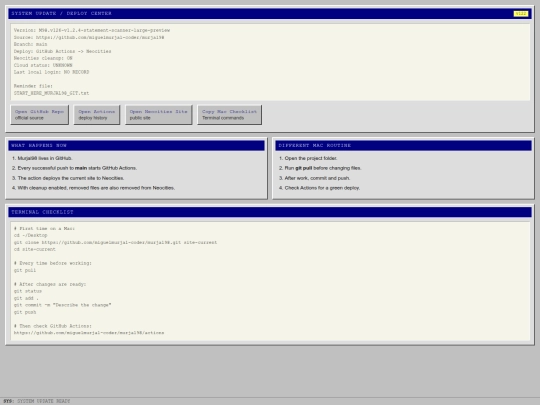Click the 'Cloud status: UNKNOWN' line
Viewport: 540px width, 405px height.
click(43, 65)
